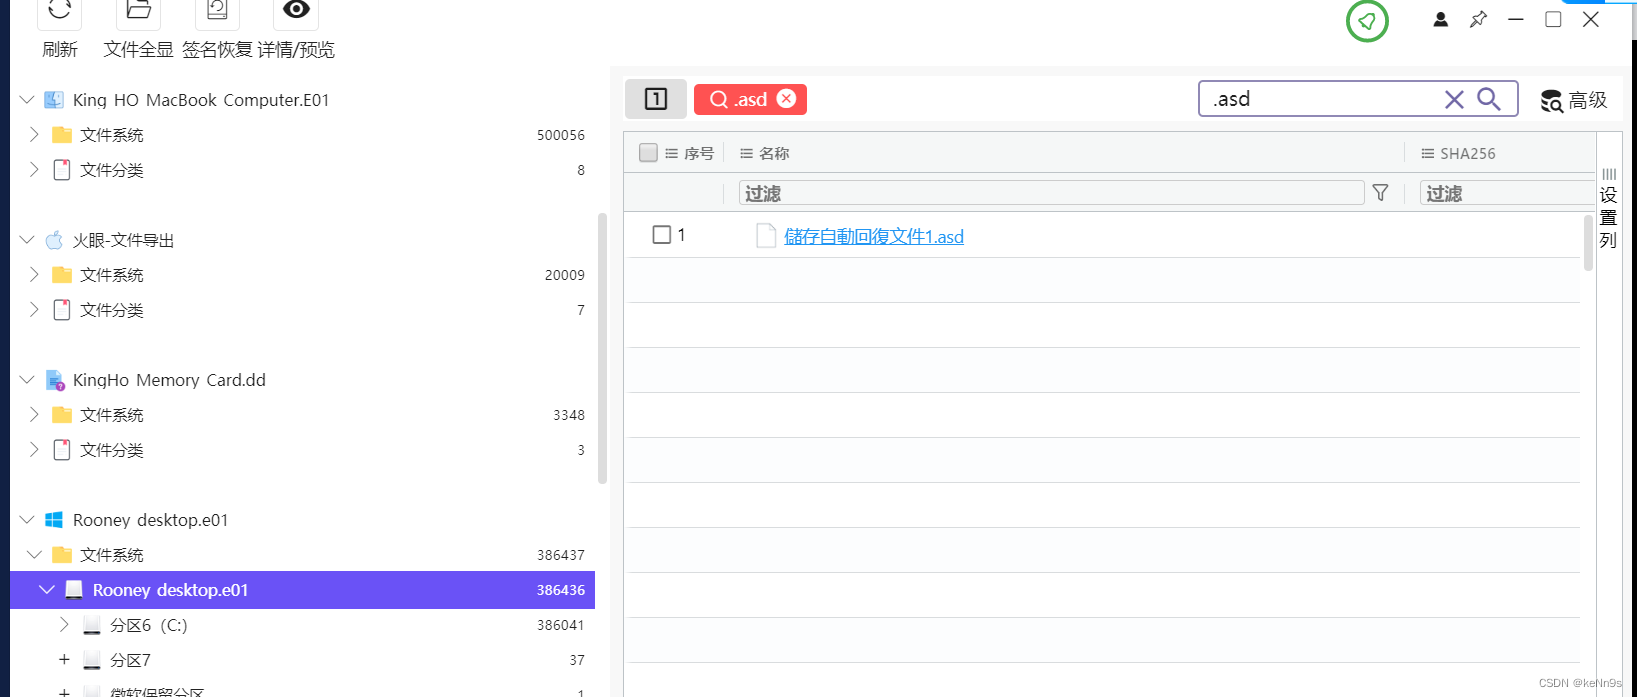Viewport: 1637px width, 697px height.
Task: Click apple icon of 火眼-文件导出
Action: (54, 240)
